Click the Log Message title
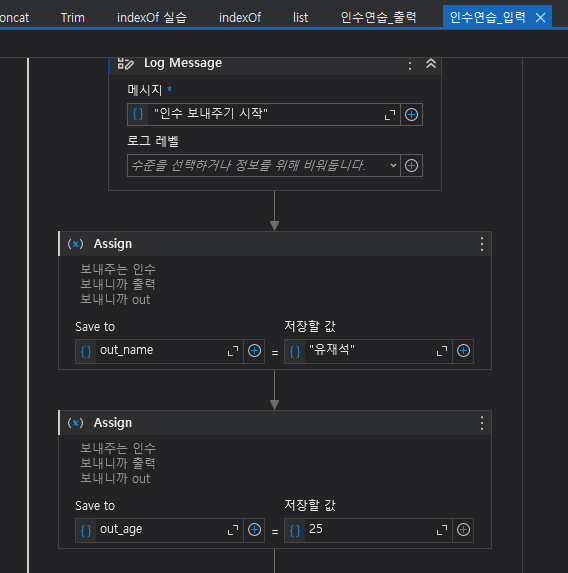568x573 pixels. (x=183, y=63)
